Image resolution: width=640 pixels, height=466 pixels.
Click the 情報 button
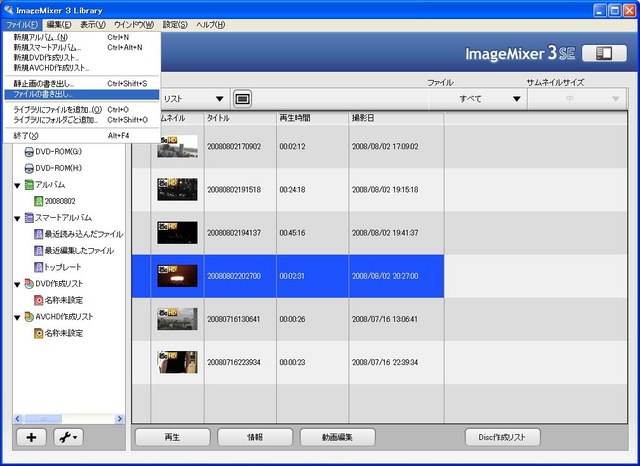[255, 437]
